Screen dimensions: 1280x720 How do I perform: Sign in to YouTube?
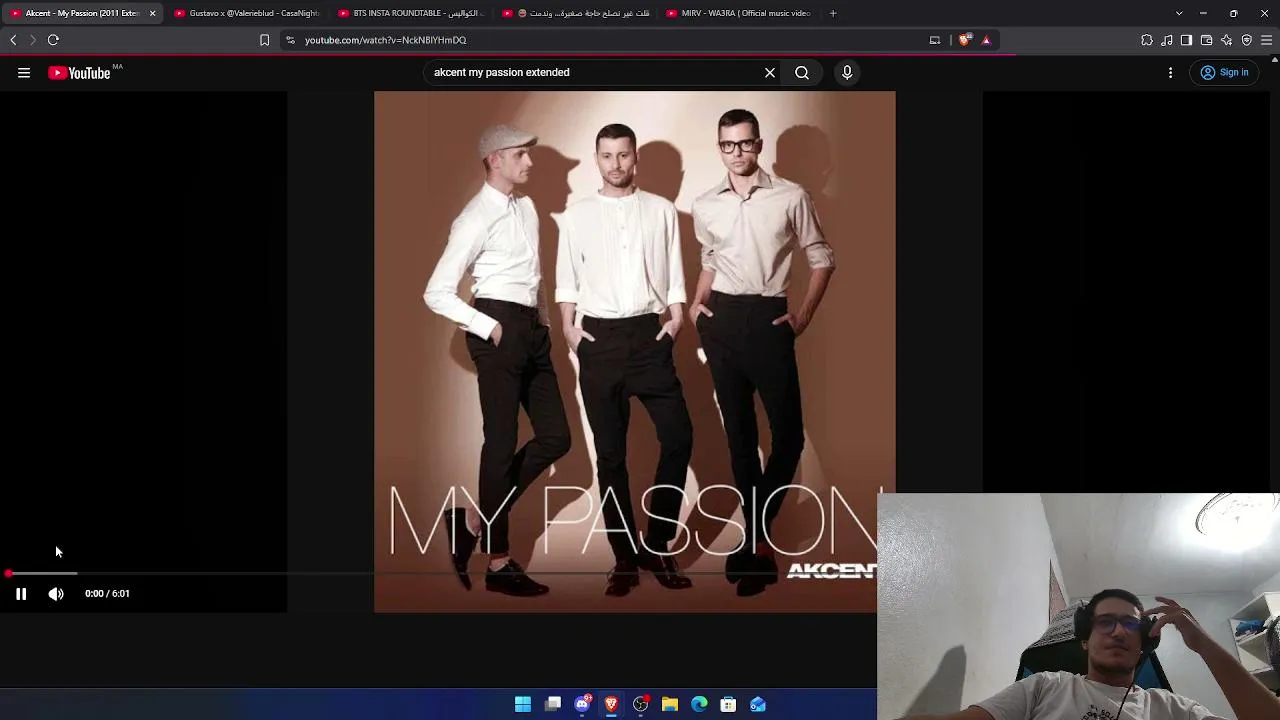(x=1225, y=72)
